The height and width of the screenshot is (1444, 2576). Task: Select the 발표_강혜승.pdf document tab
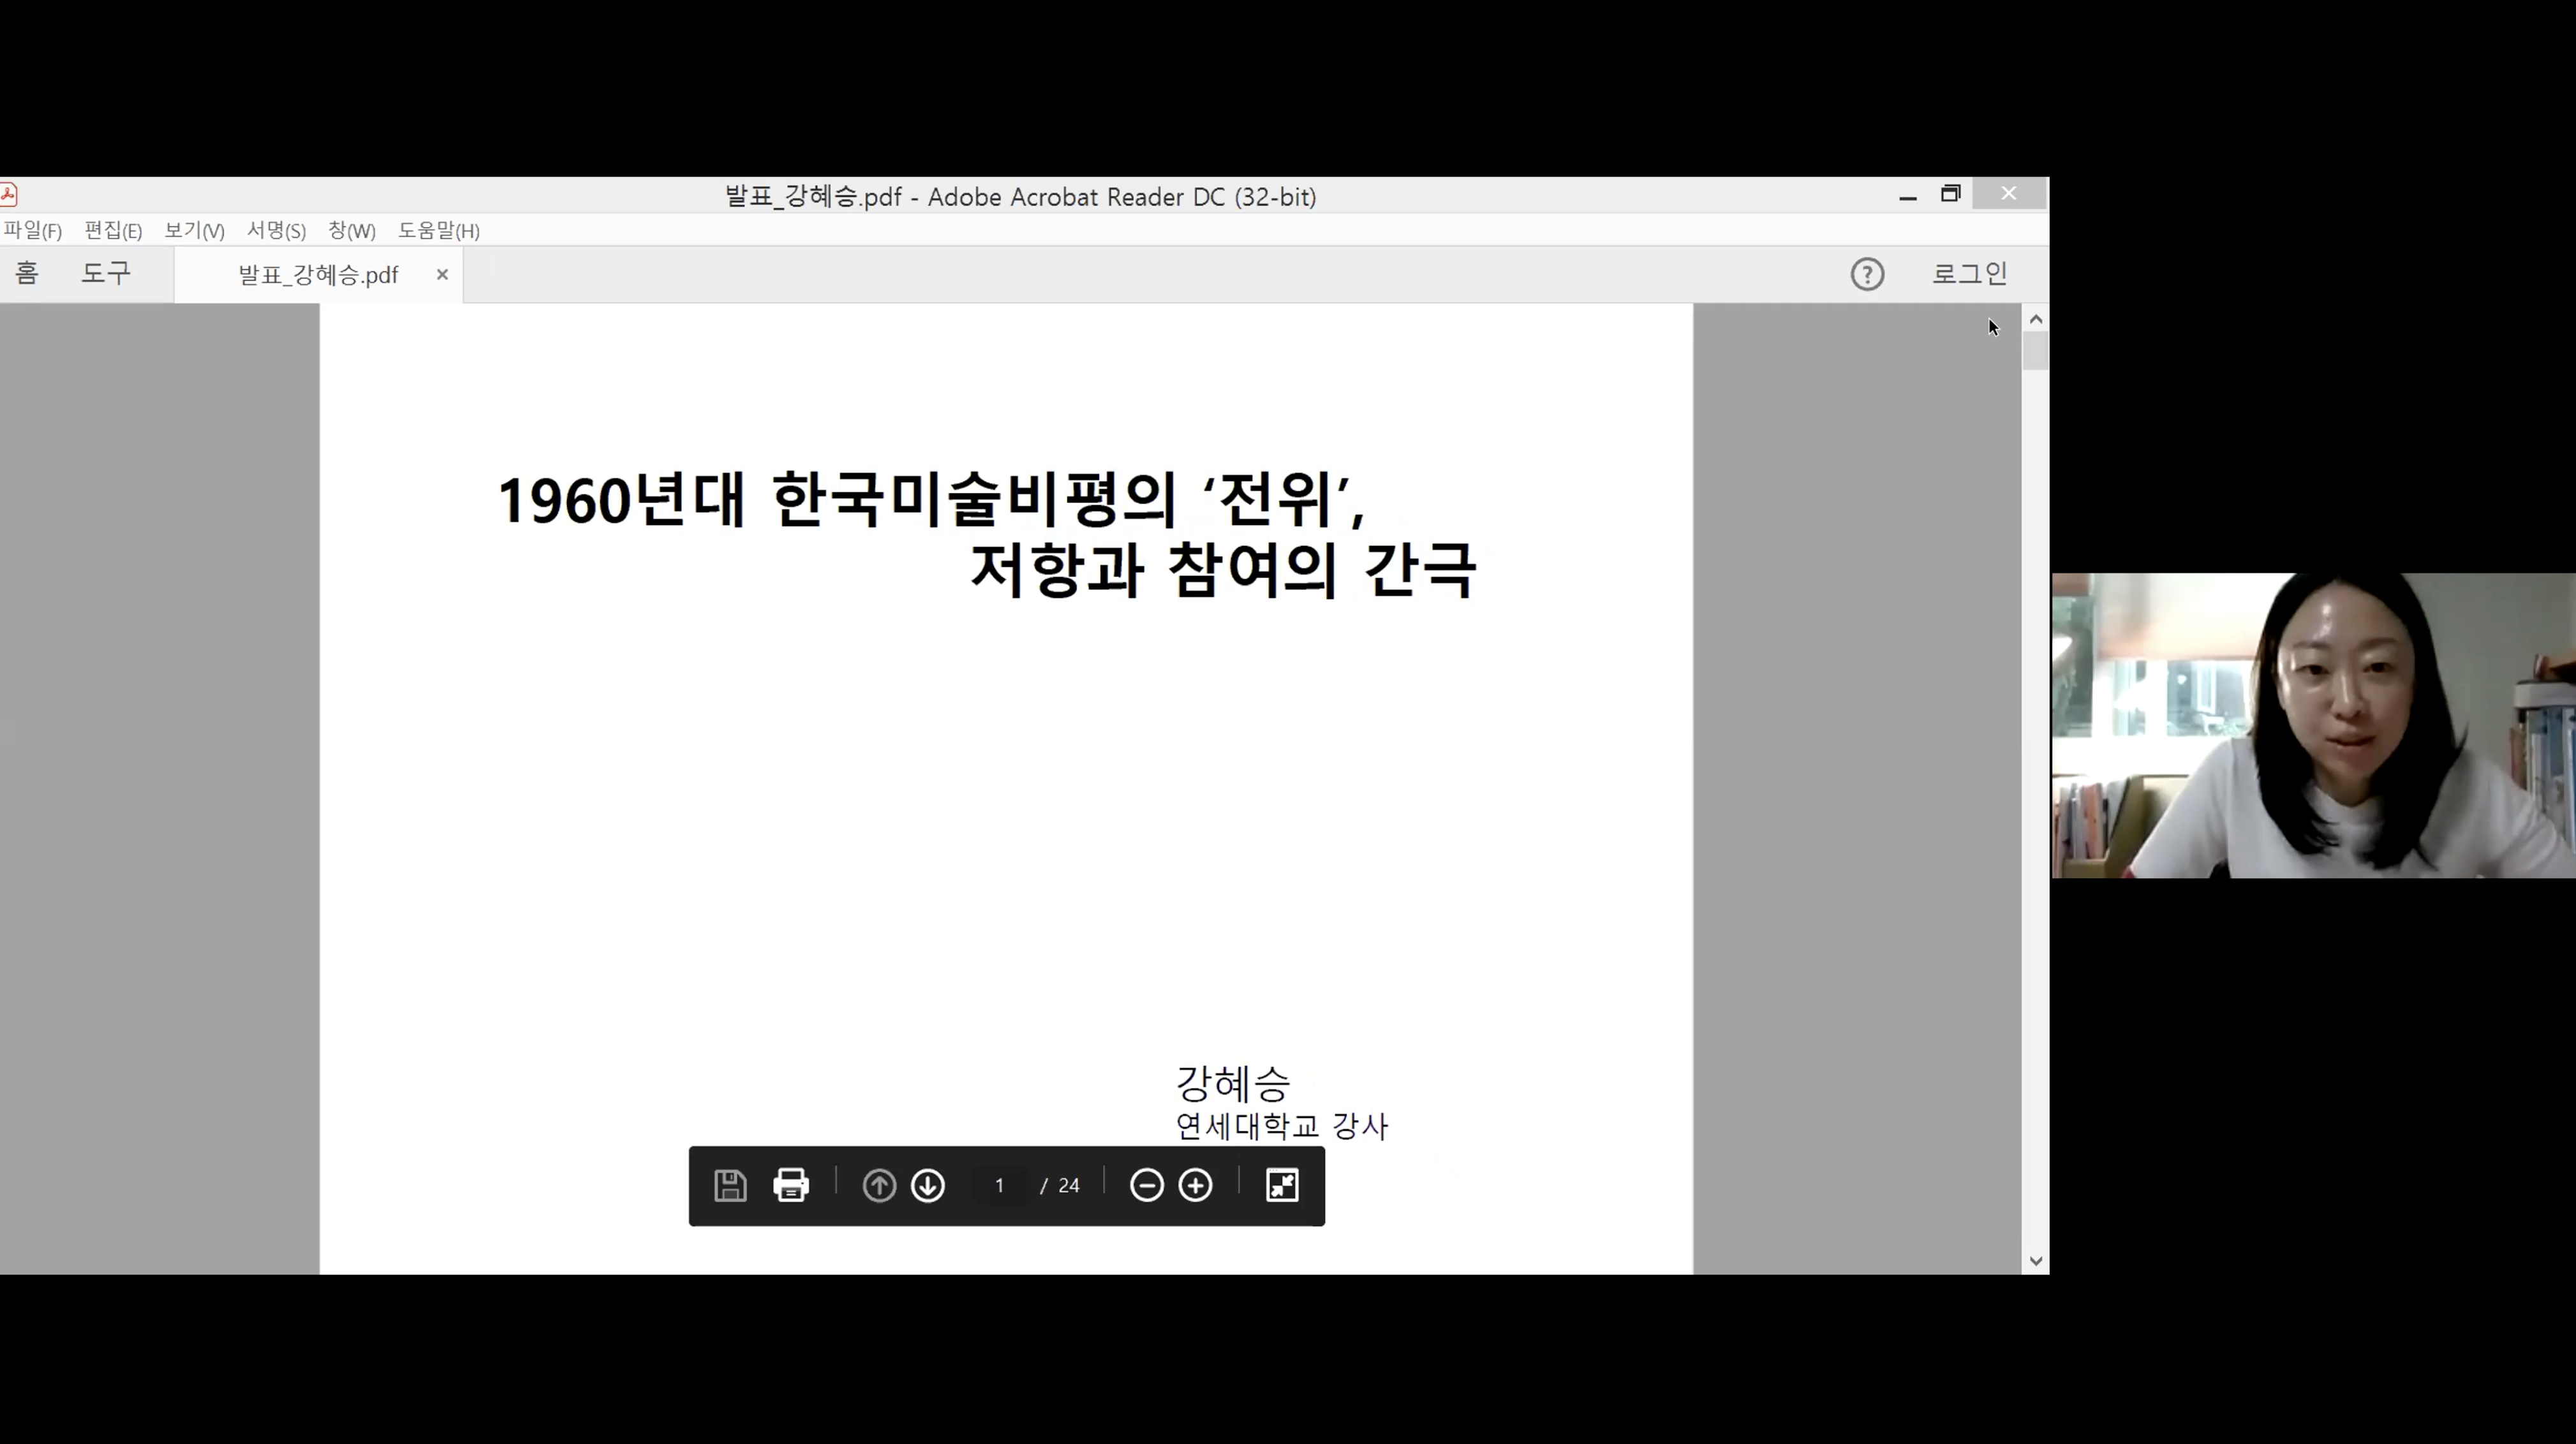318,275
